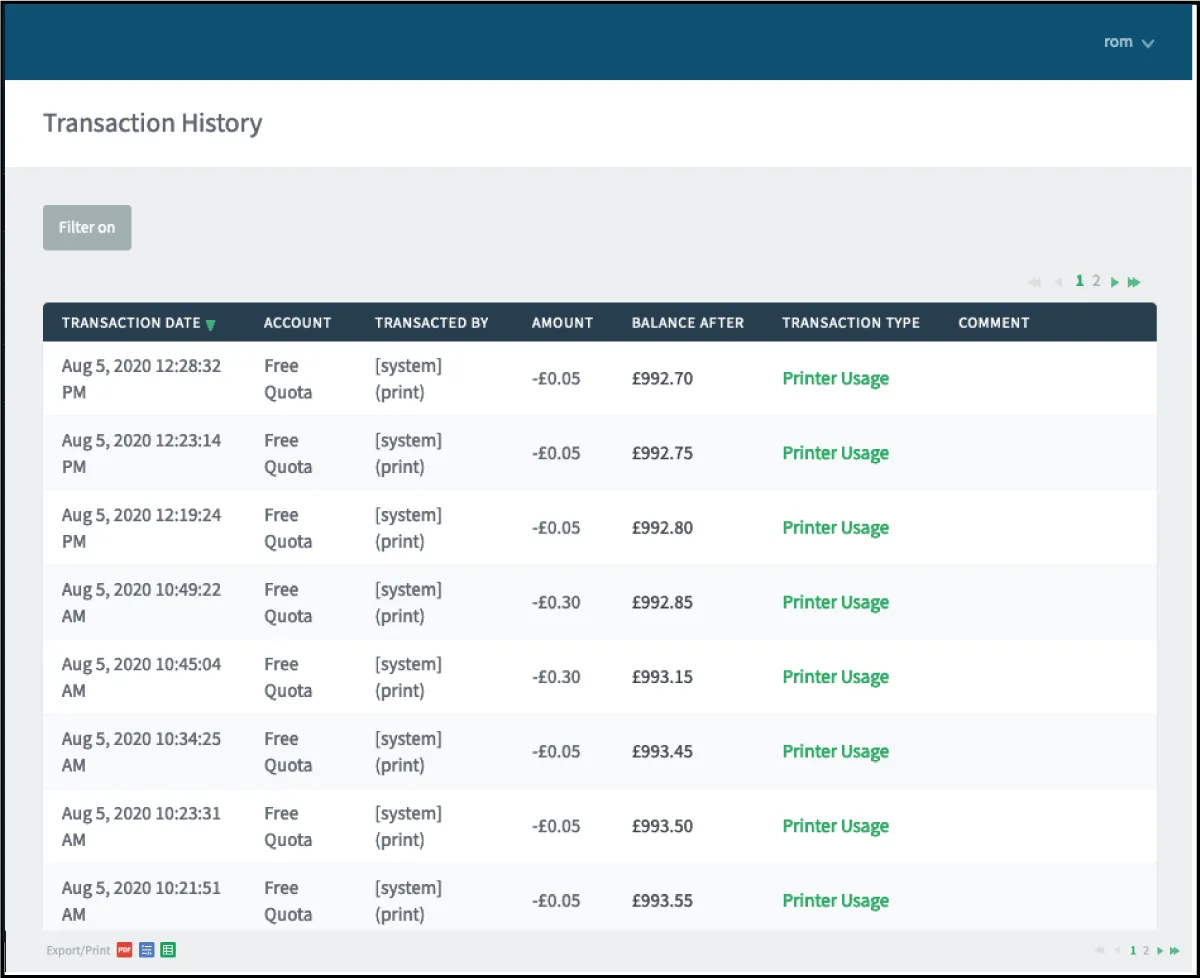Go to page 2 of the transactions
Image resolution: width=1200 pixels, height=978 pixels.
(x=1096, y=282)
